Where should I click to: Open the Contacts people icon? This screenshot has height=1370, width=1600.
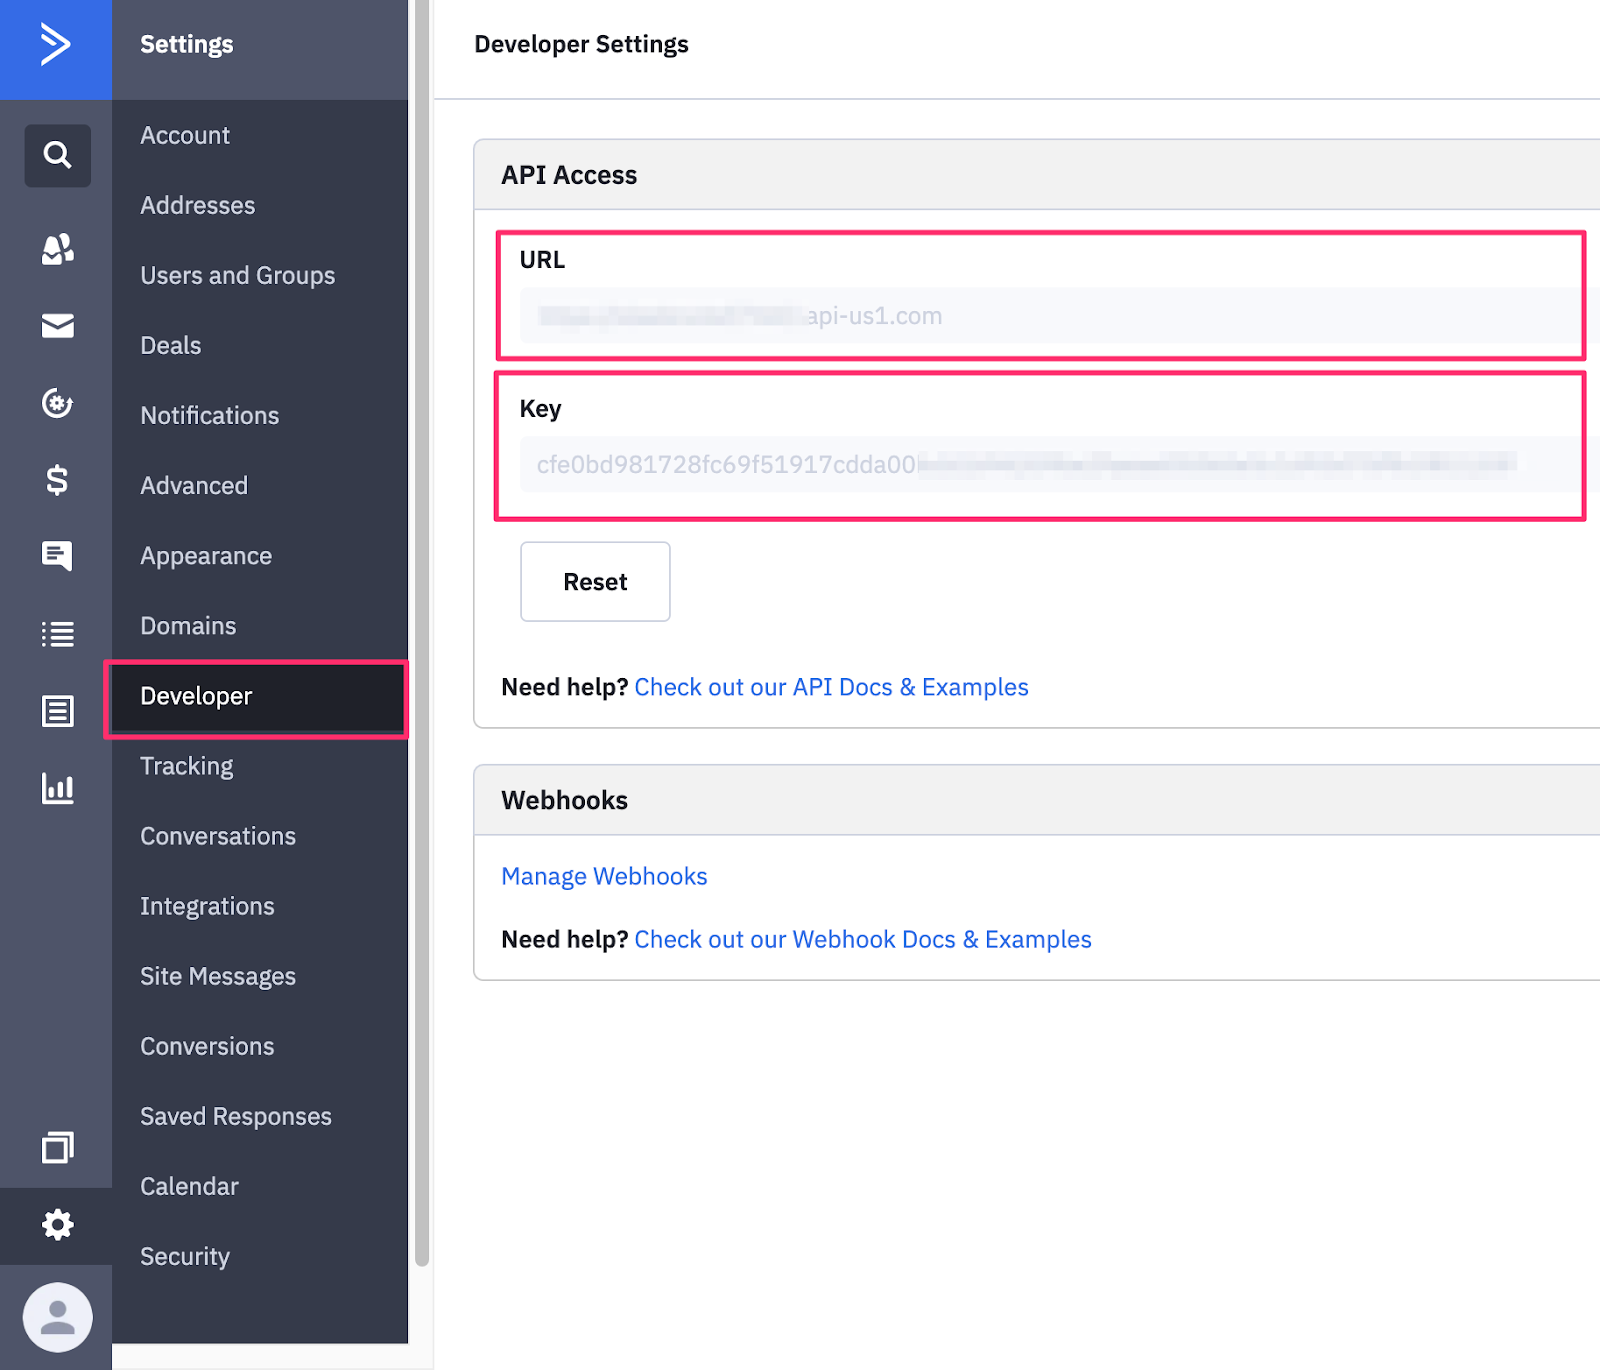coord(57,249)
